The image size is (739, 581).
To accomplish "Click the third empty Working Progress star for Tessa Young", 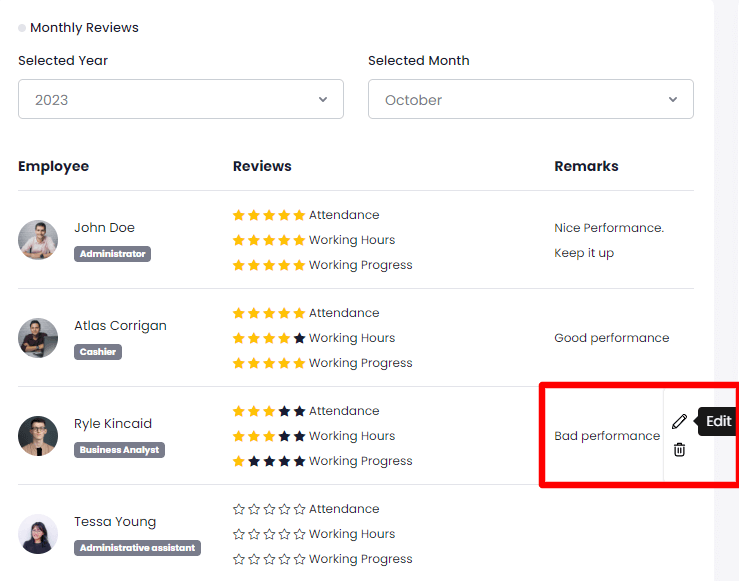I will [x=269, y=559].
